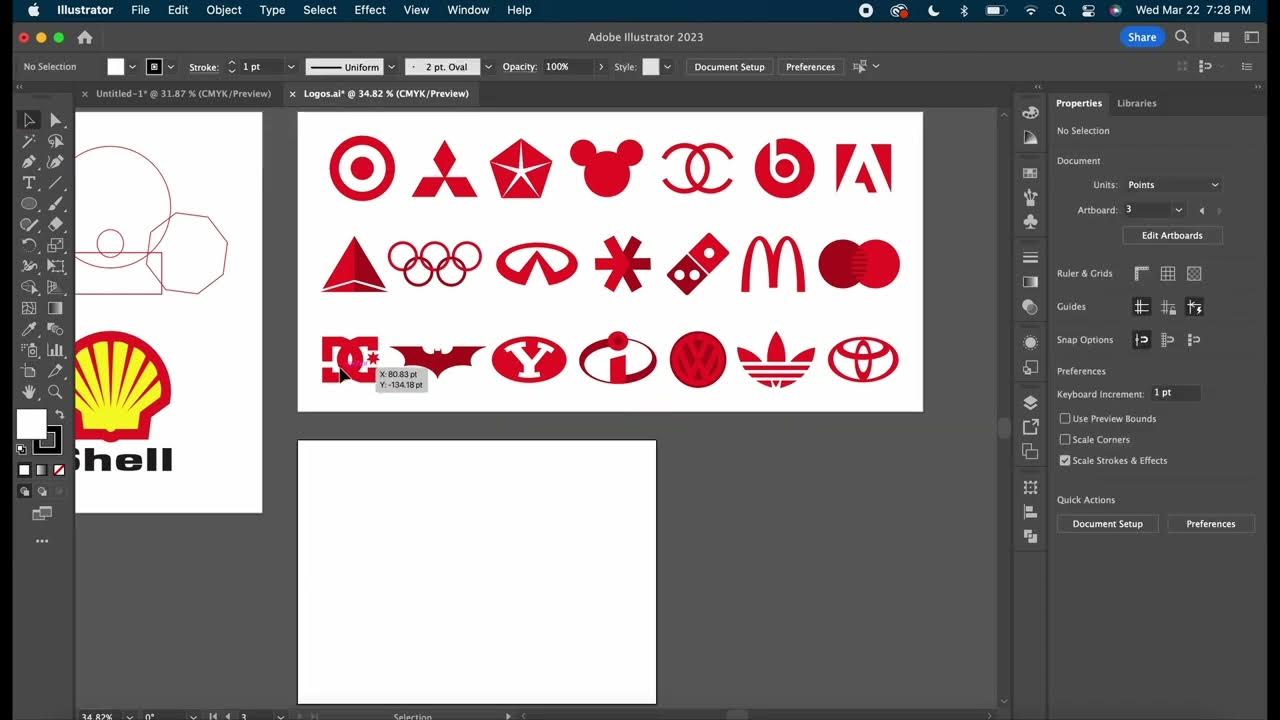The height and width of the screenshot is (720, 1280).
Task: Select the Eraser tool
Action: [55, 225]
